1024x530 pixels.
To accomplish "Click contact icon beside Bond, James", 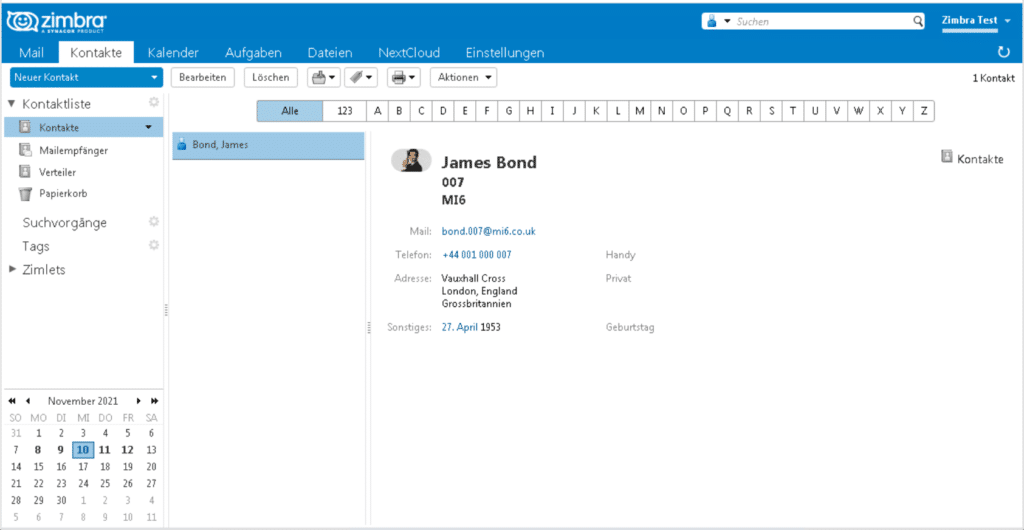I will (x=182, y=146).
